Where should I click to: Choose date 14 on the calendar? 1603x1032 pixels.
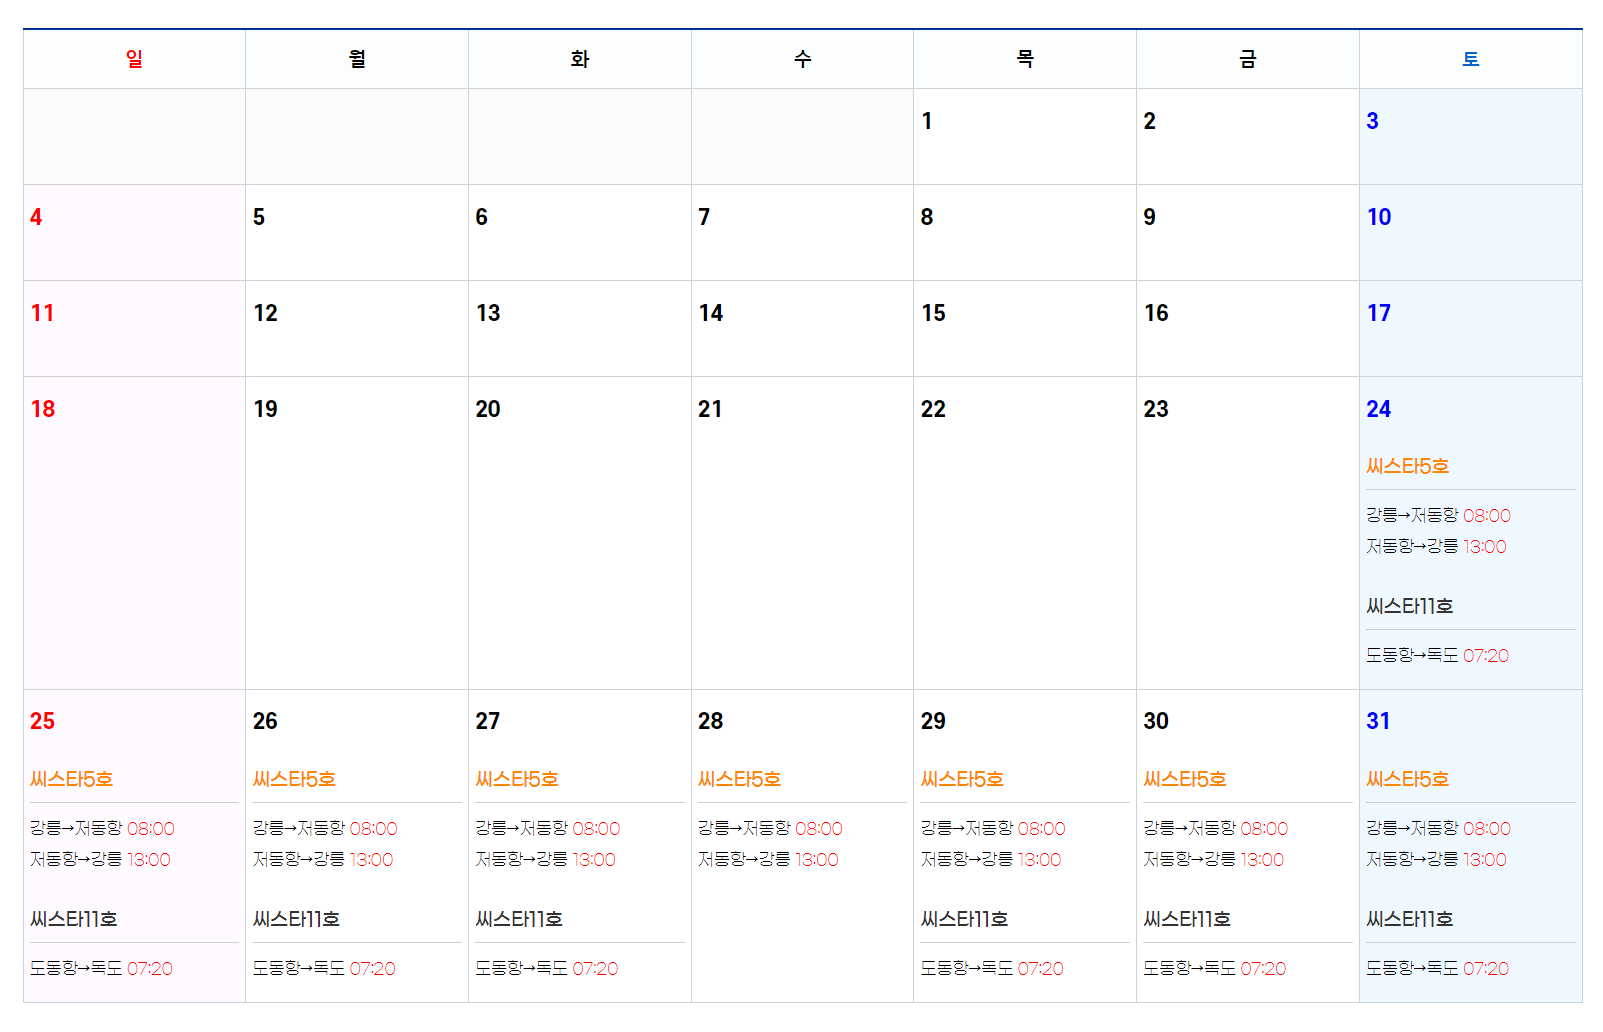tap(711, 313)
